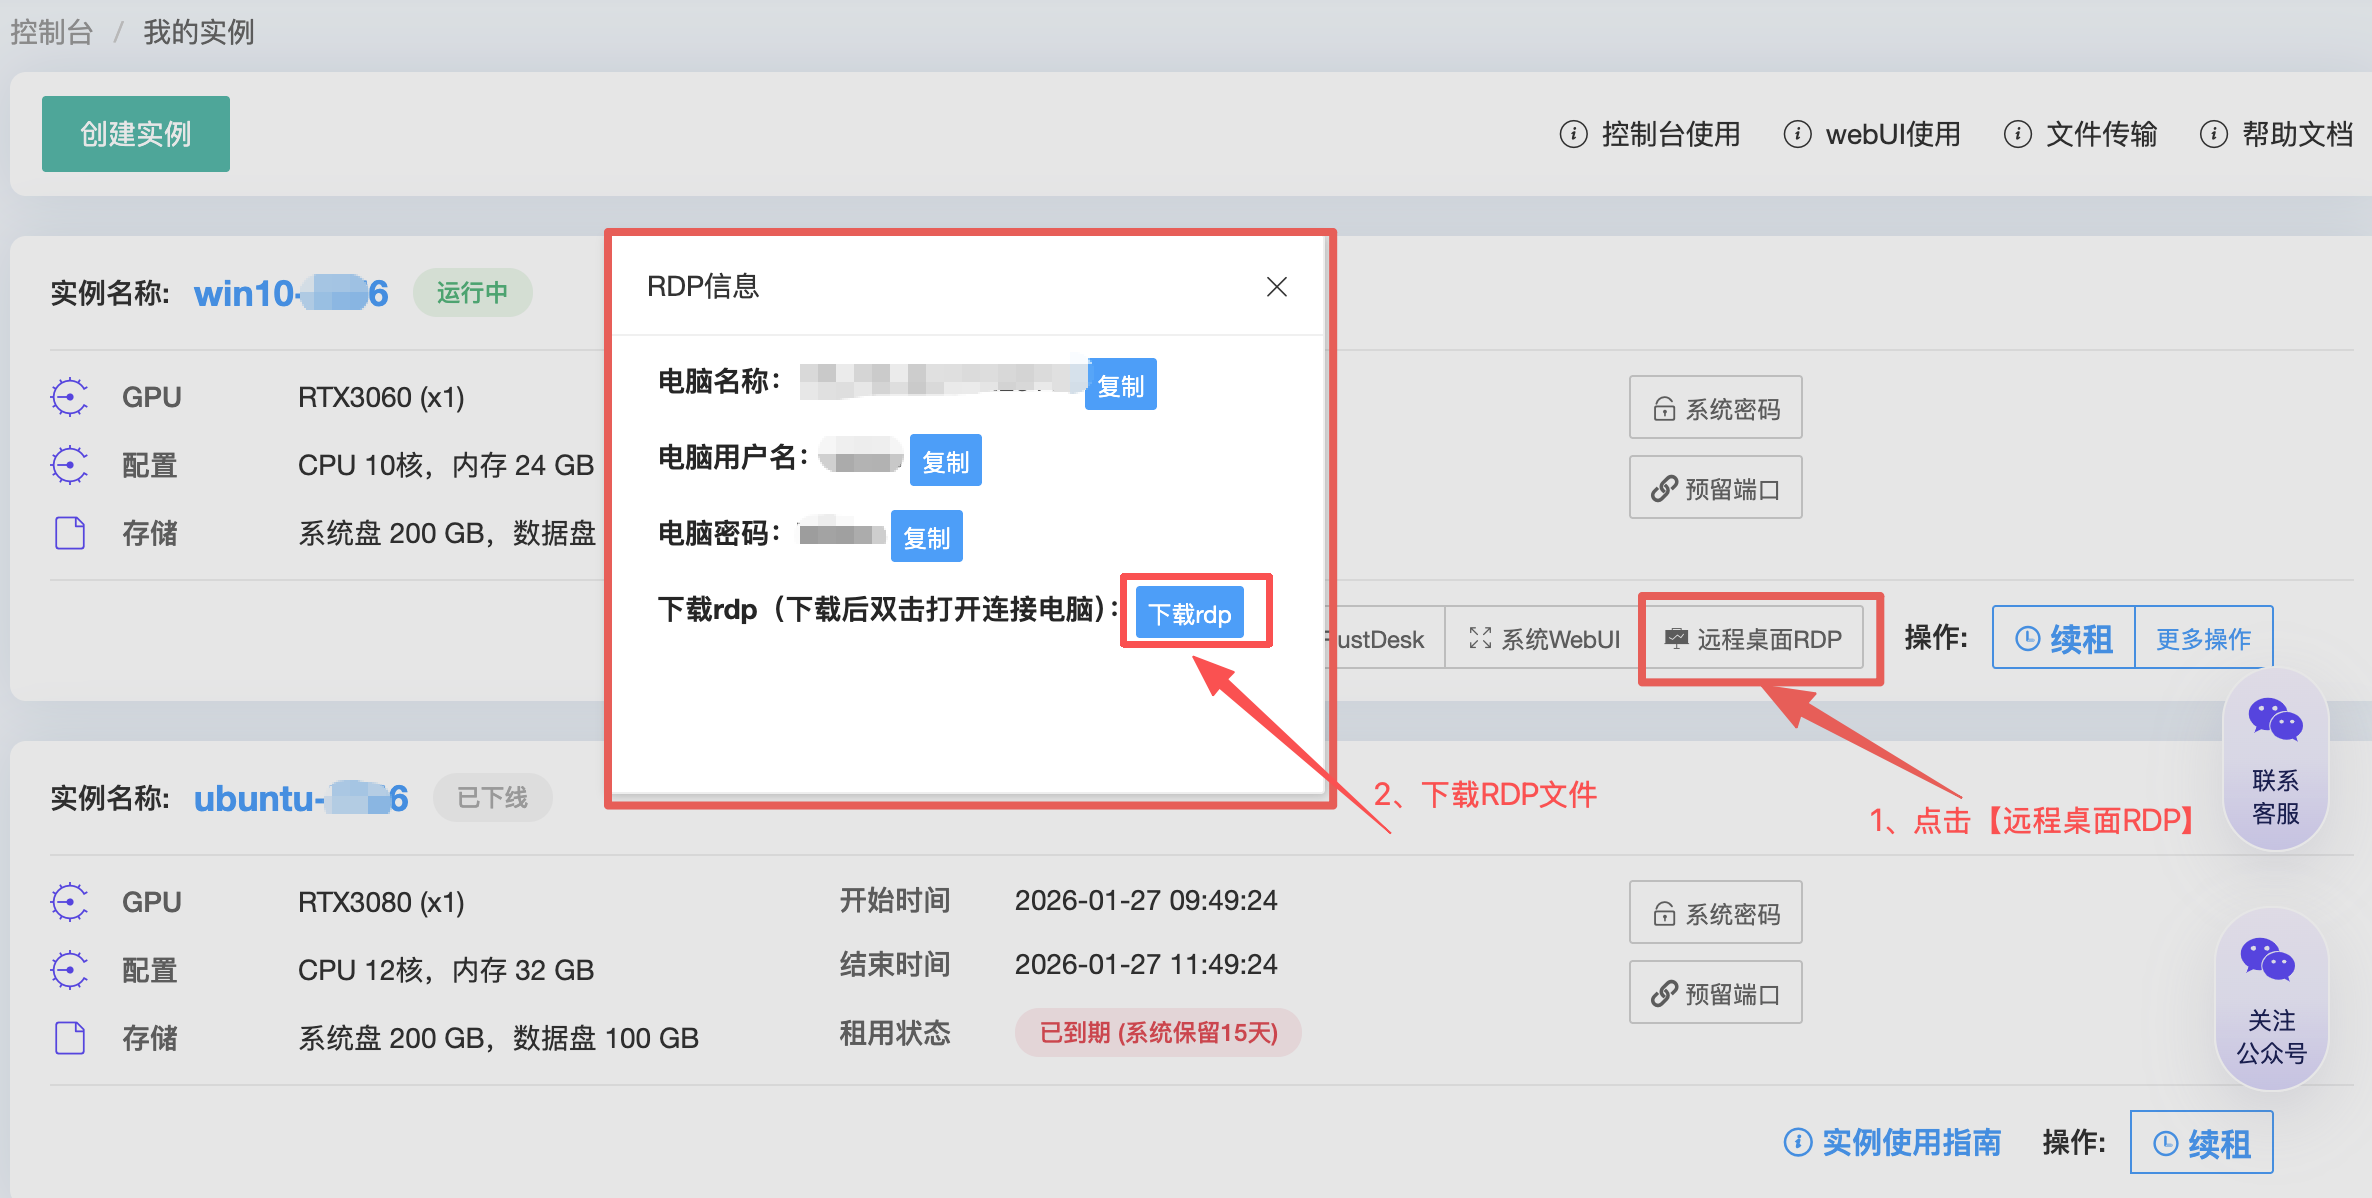Open 控制台使用 help info icon
The image size is (2372, 1198).
[1573, 134]
